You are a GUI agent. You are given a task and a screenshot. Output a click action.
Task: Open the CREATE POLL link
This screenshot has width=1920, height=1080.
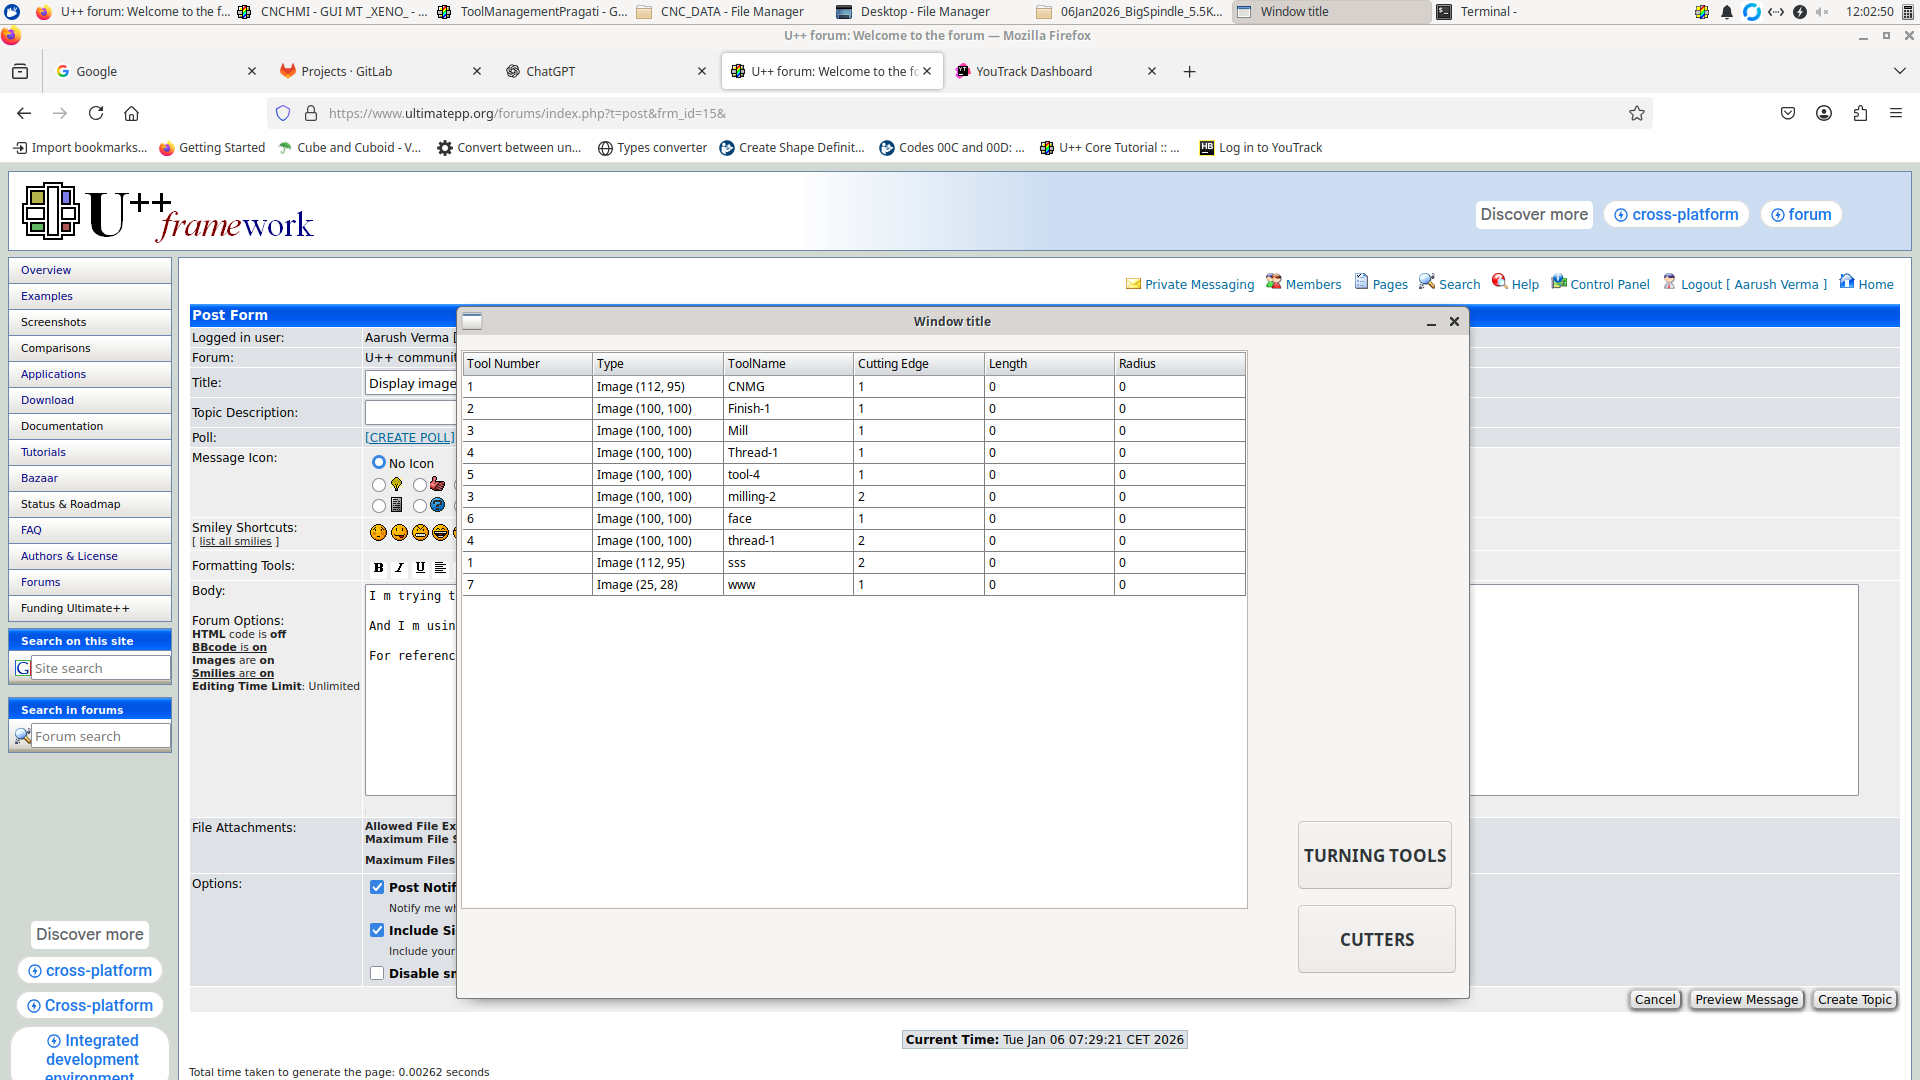409,438
